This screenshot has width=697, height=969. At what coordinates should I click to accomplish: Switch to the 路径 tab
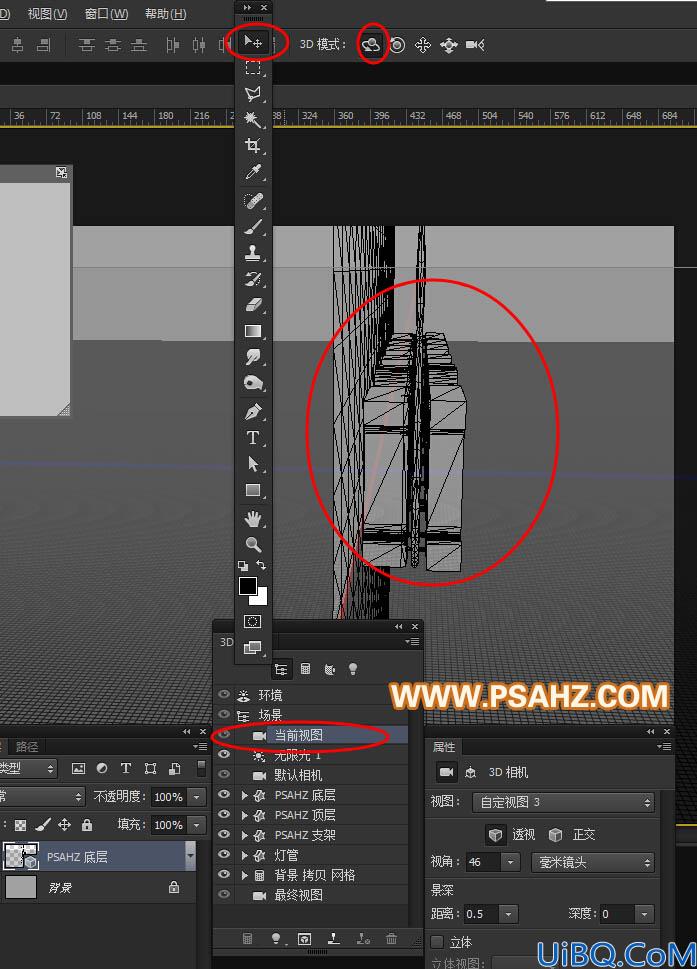point(27,747)
